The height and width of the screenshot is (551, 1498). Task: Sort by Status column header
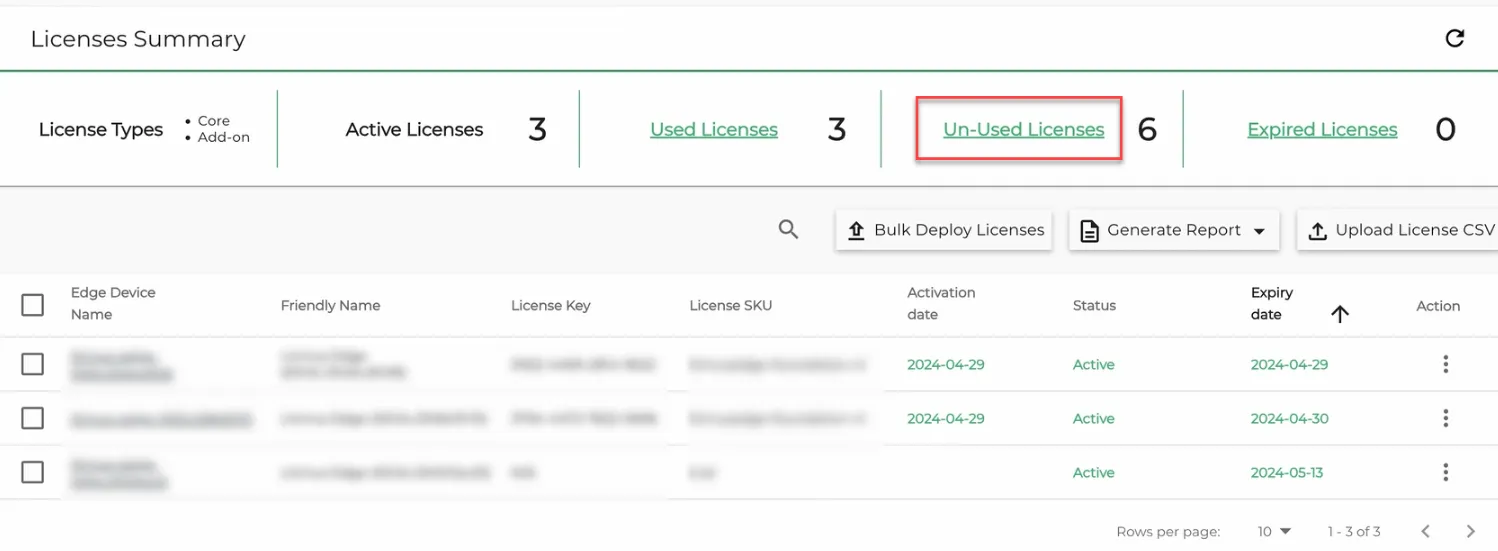click(x=1094, y=305)
